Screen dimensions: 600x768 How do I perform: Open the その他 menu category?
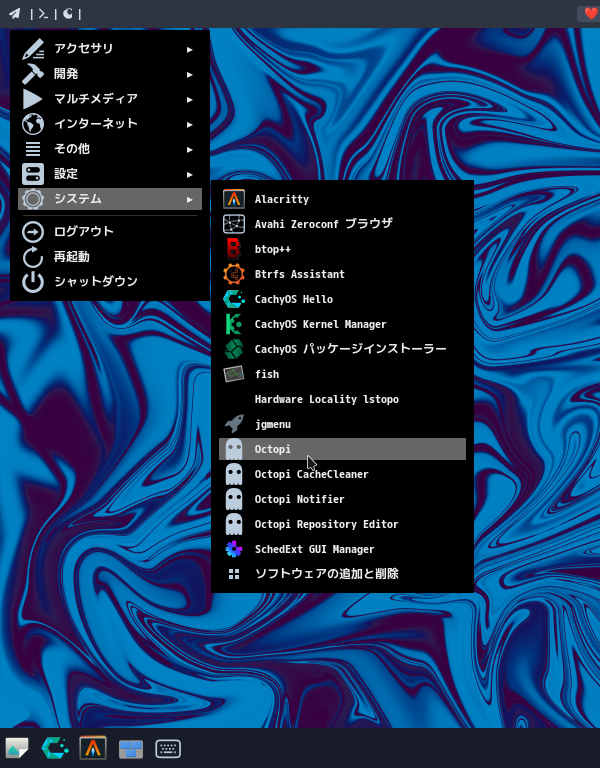(110, 149)
